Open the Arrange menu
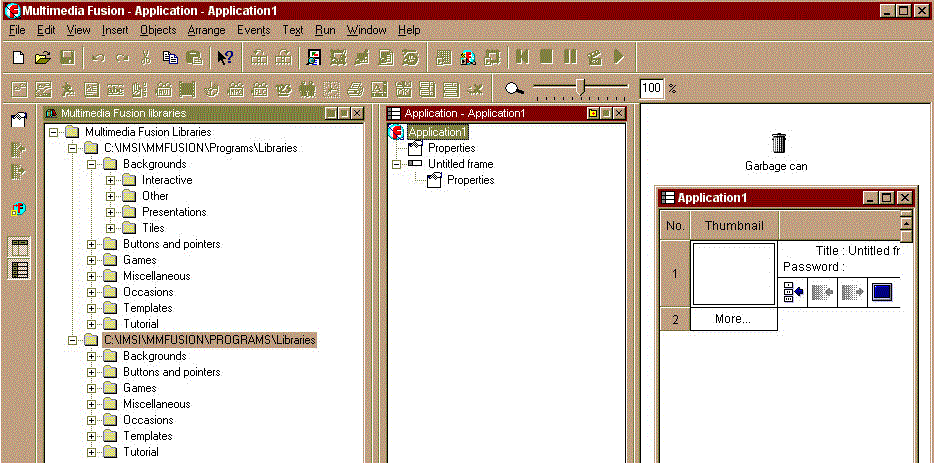 click(x=207, y=30)
